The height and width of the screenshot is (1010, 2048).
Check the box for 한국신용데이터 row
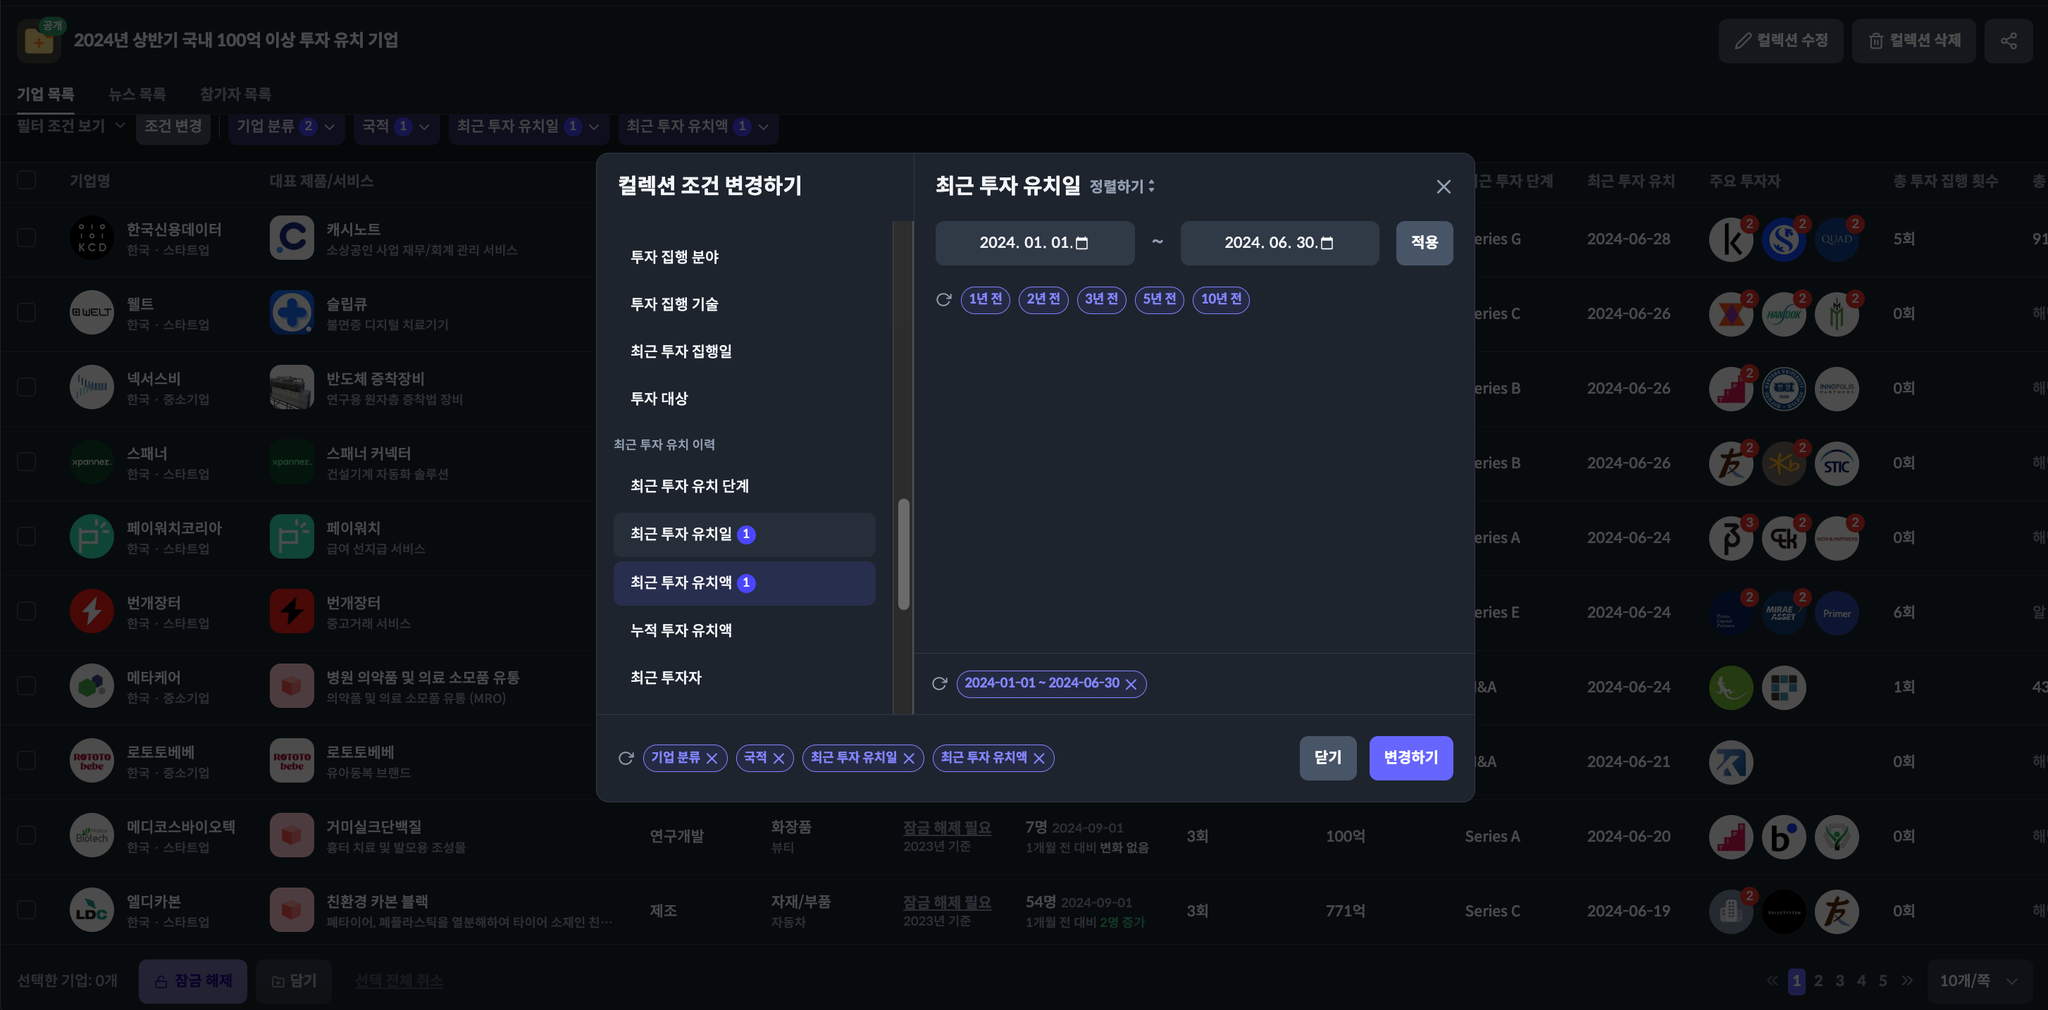click(x=27, y=238)
